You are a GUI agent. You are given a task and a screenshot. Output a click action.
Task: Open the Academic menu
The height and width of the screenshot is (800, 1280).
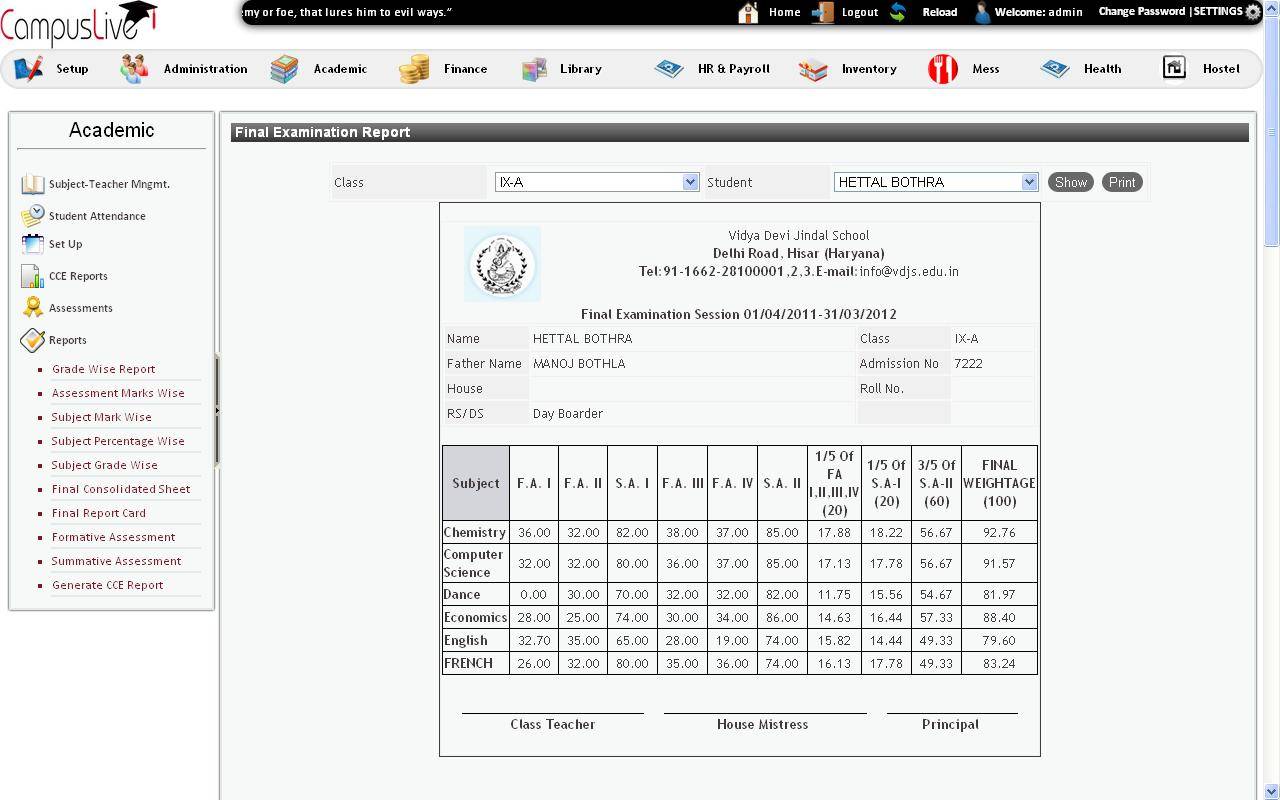pos(340,69)
